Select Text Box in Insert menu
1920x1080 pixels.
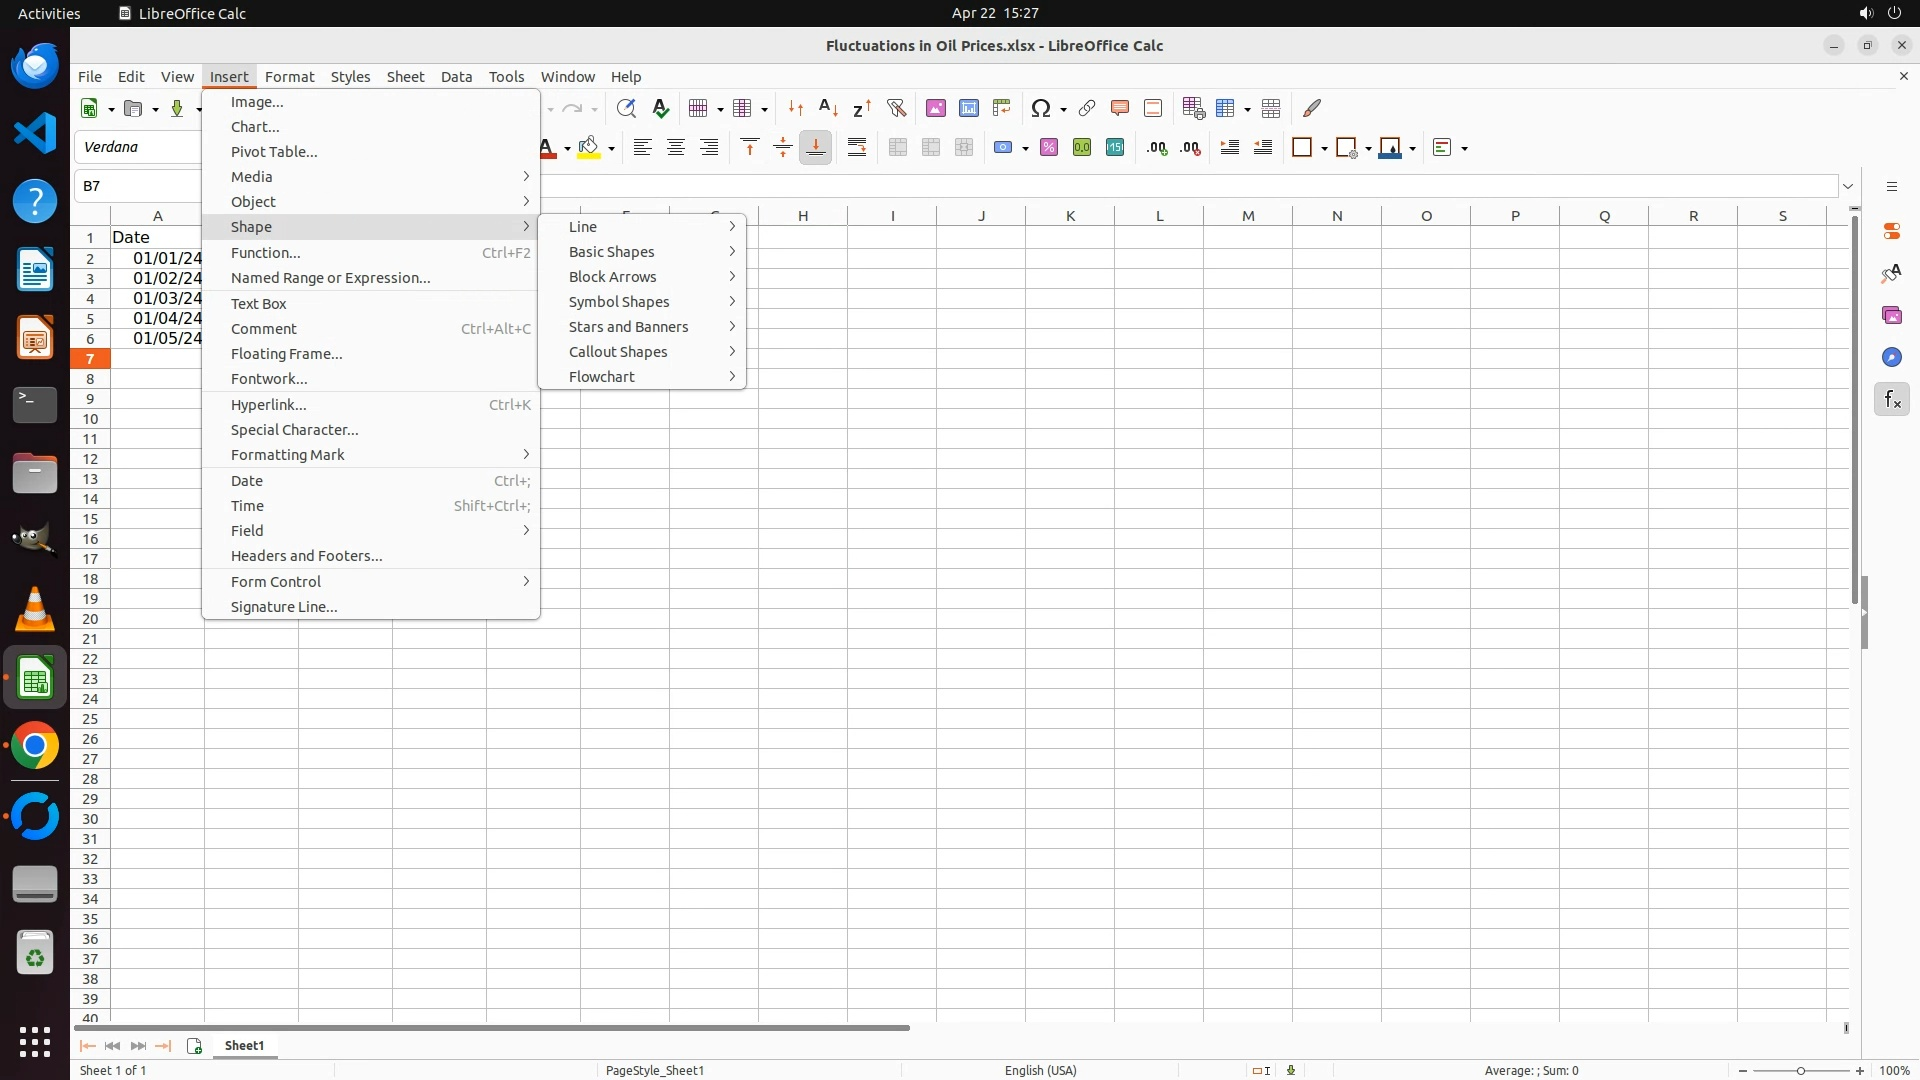click(x=259, y=304)
